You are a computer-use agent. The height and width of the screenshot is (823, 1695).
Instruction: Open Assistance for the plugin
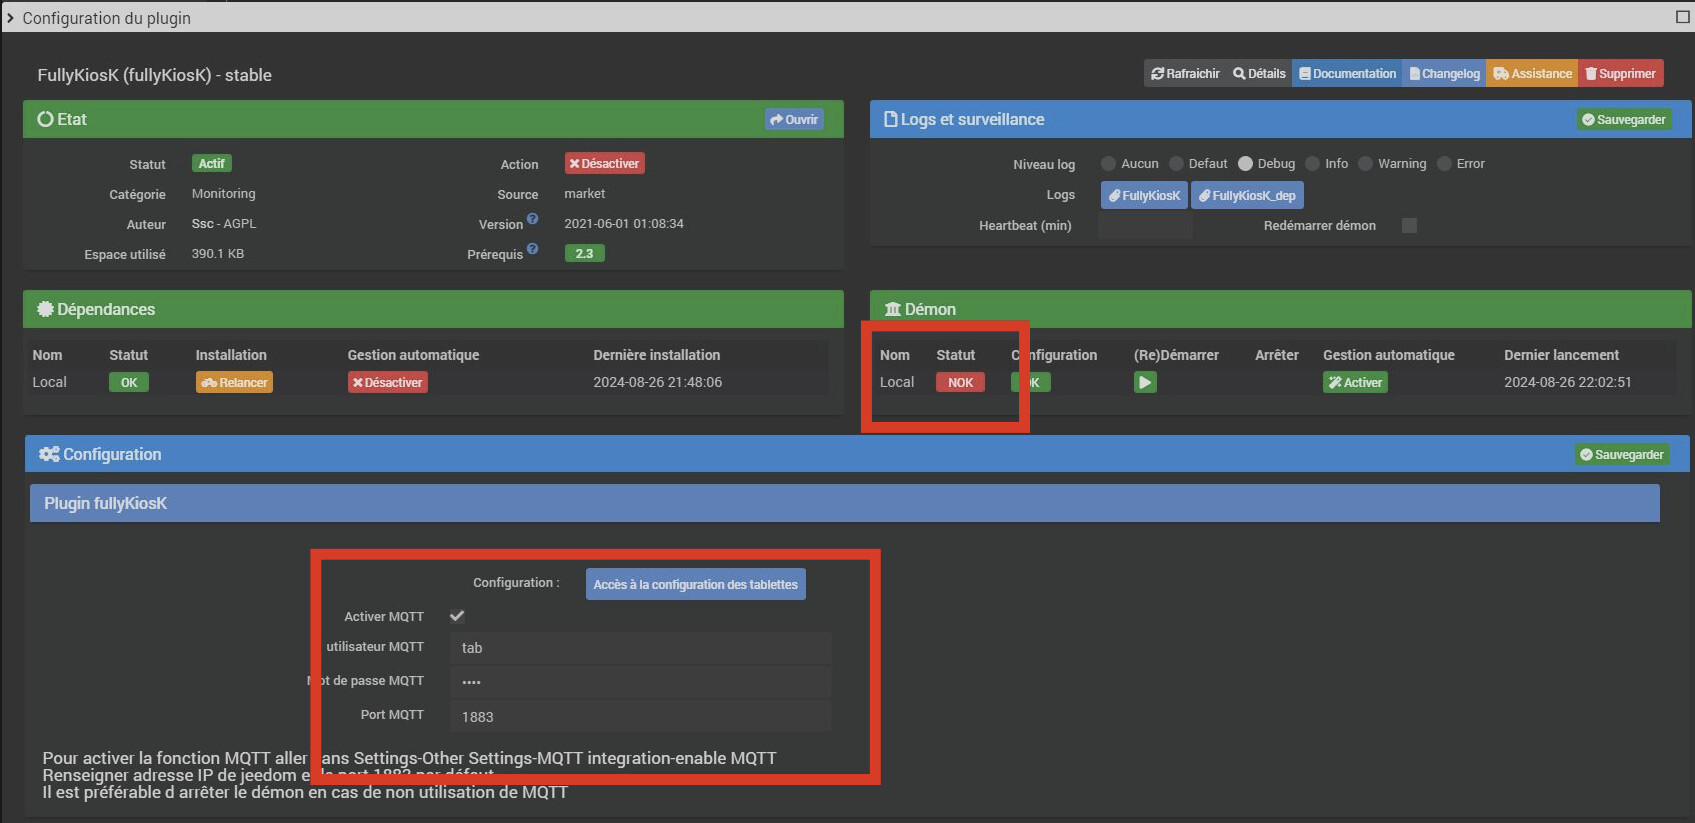pyautogui.click(x=1532, y=74)
